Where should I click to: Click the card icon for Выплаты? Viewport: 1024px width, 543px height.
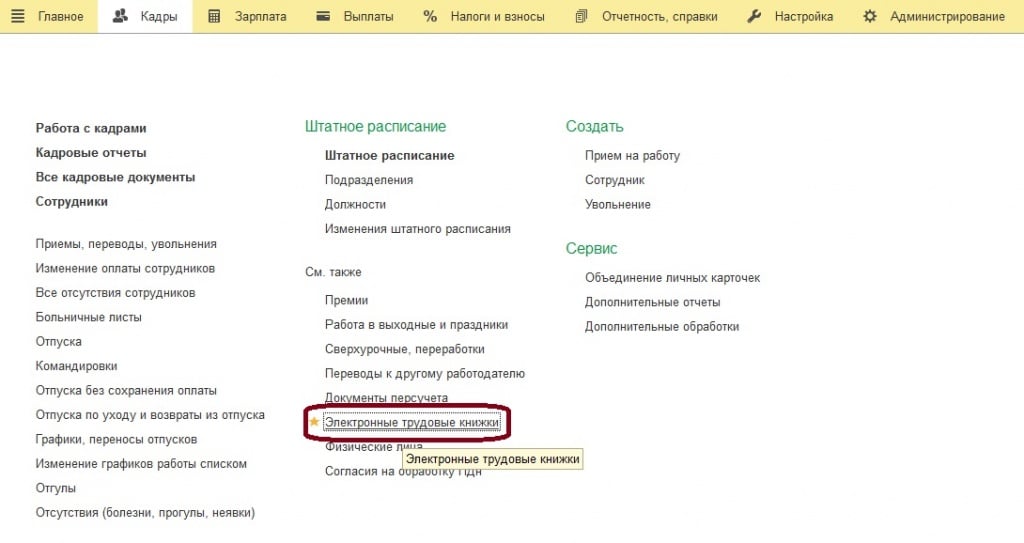323,16
